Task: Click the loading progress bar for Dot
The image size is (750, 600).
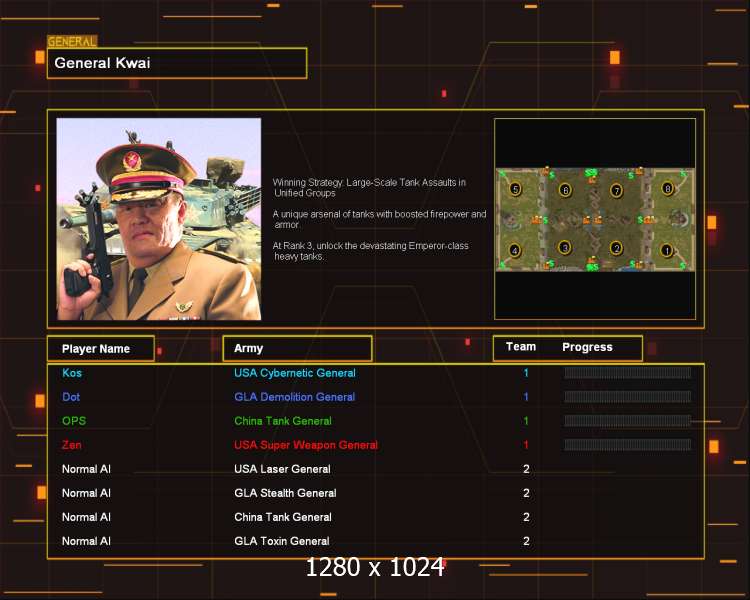Action: click(x=627, y=397)
